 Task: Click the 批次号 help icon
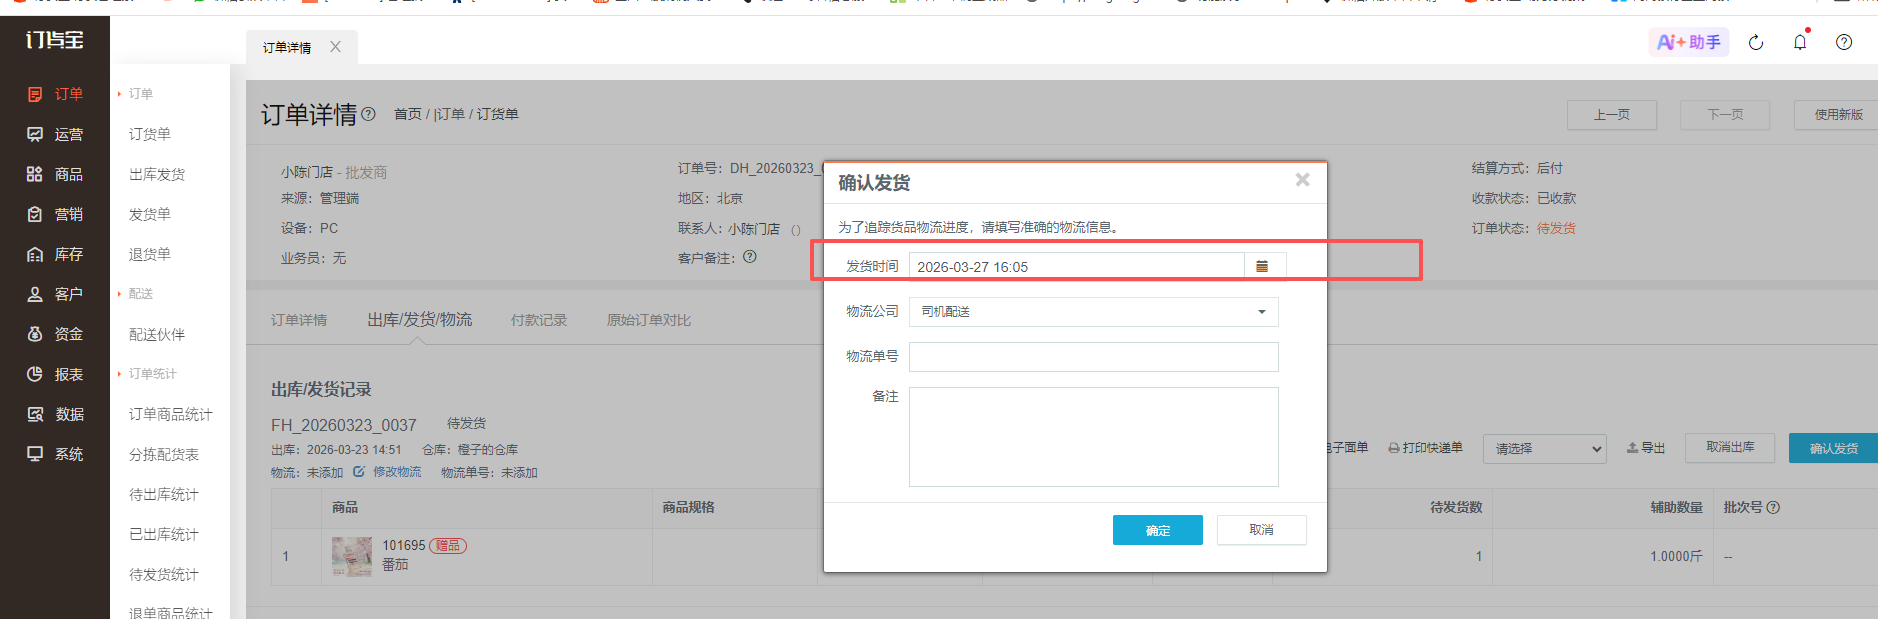coord(1773,507)
